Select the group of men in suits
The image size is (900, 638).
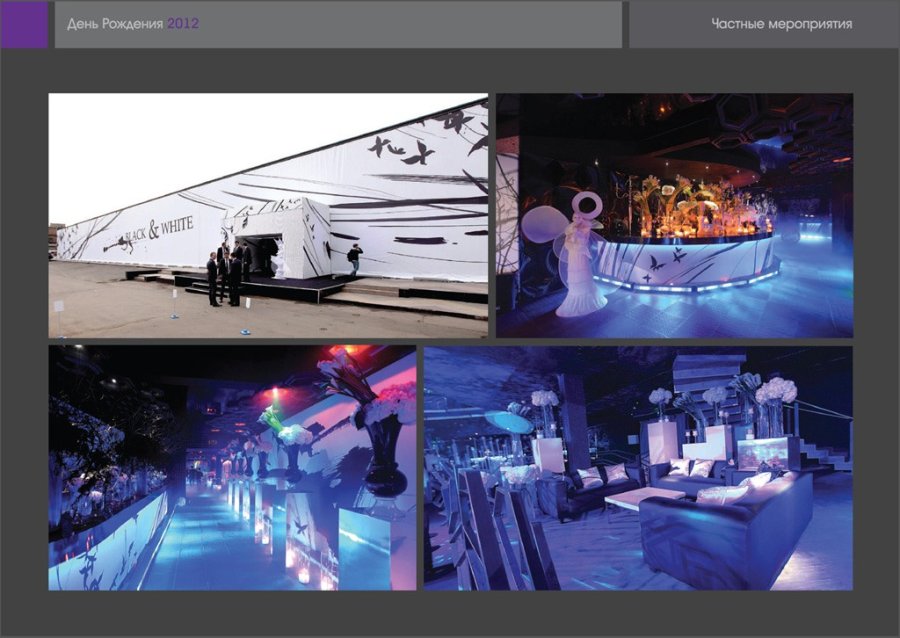click(x=227, y=272)
